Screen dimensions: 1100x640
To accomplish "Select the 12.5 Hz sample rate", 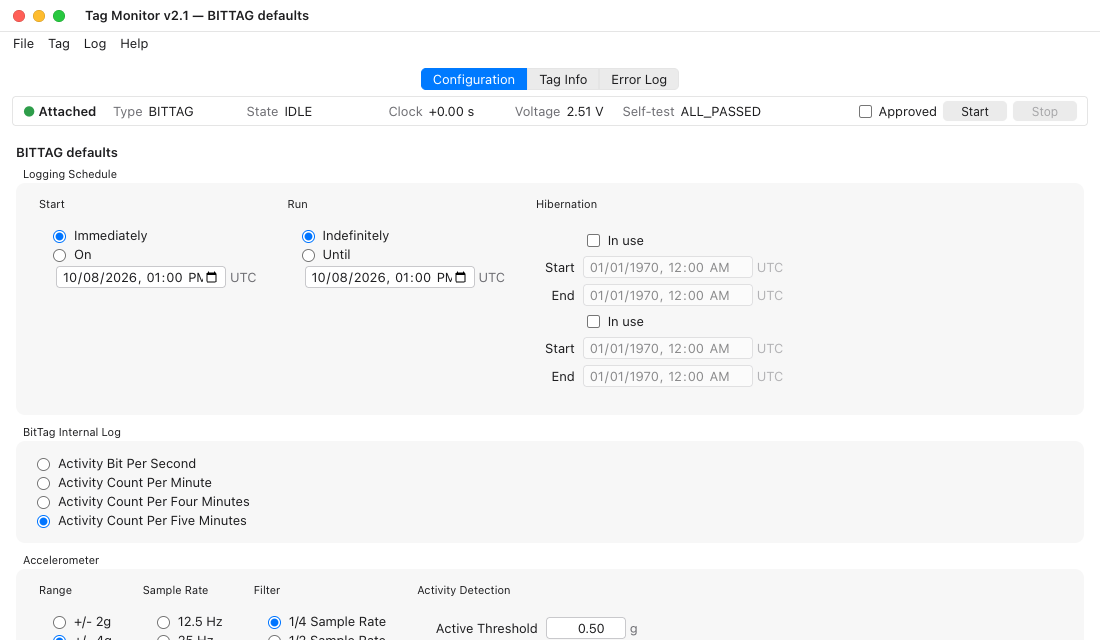I will (x=163, y=622).
